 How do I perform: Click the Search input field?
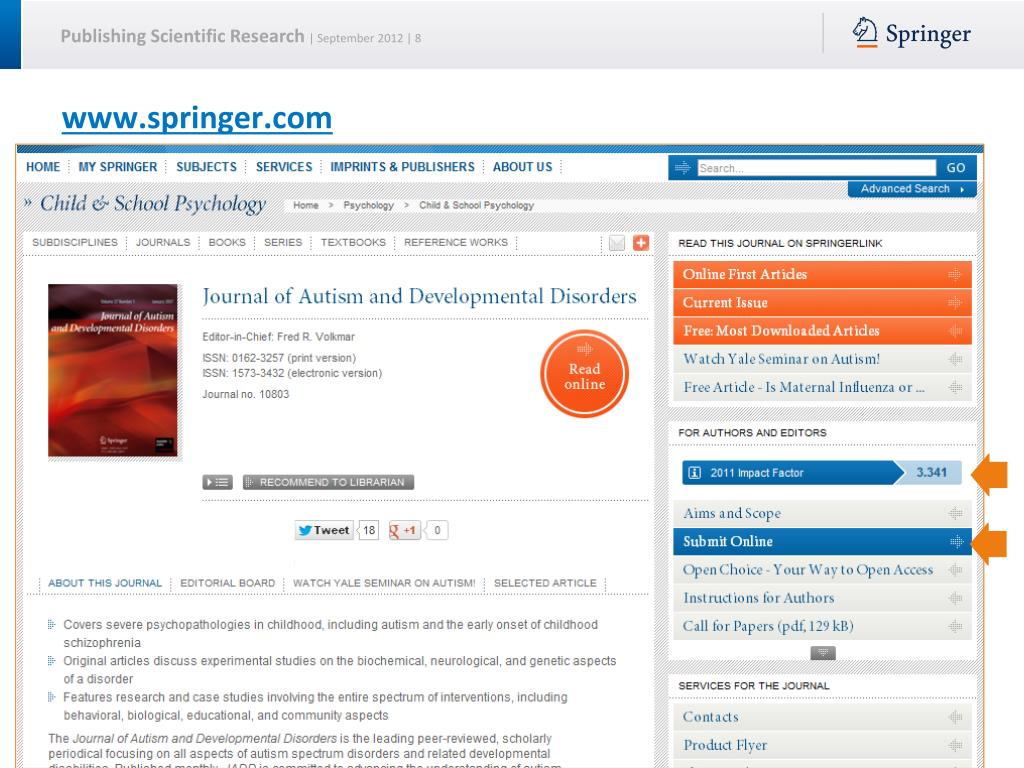click(x=816, y=168)
